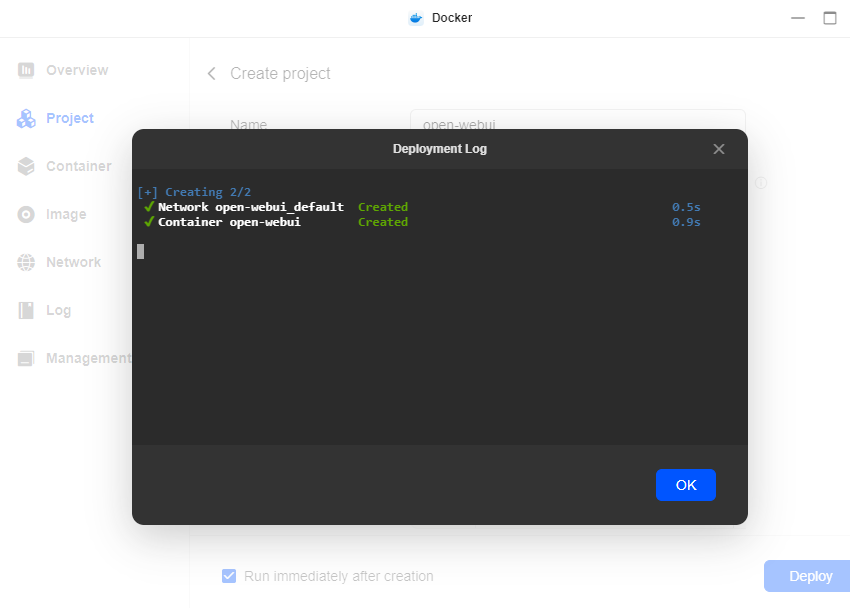The image size is (850, 608).
Task: Maximize the Docker window
Action: [829, 18]
